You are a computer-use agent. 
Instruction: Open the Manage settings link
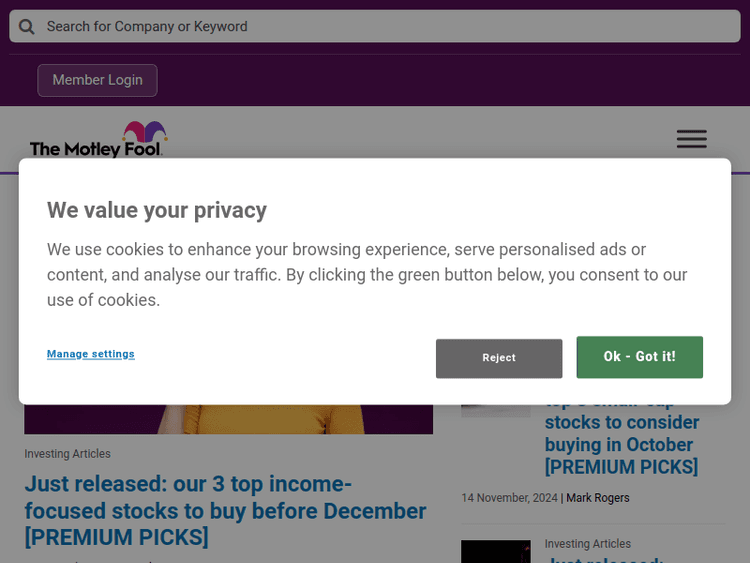[x=91, y=354]
